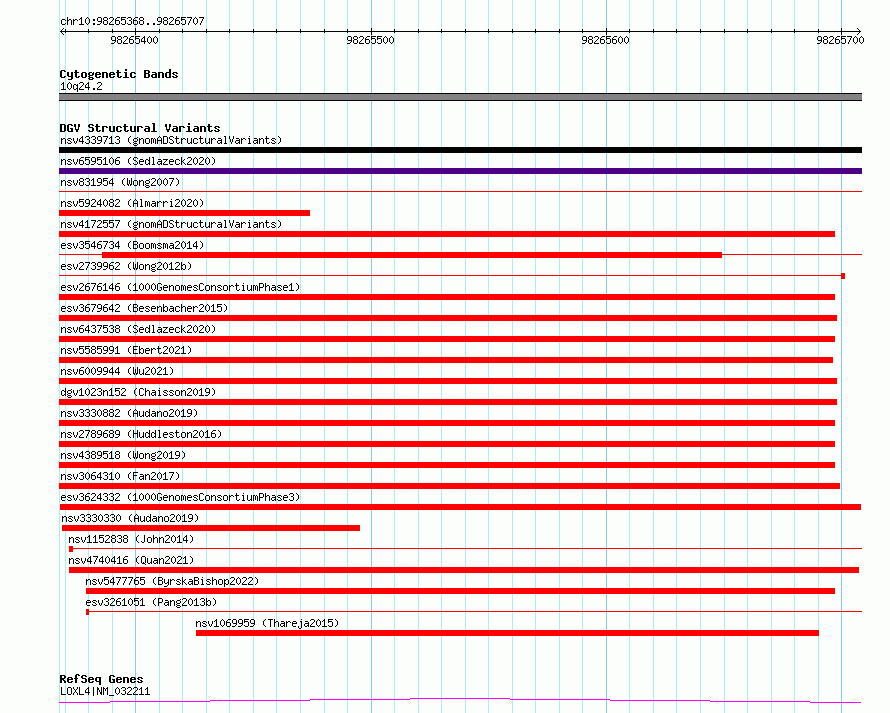This screenshot has height=713, width=890.
Task: Open variant nsv4740416 Quan2021 label
Action: (x=131, y=560)
